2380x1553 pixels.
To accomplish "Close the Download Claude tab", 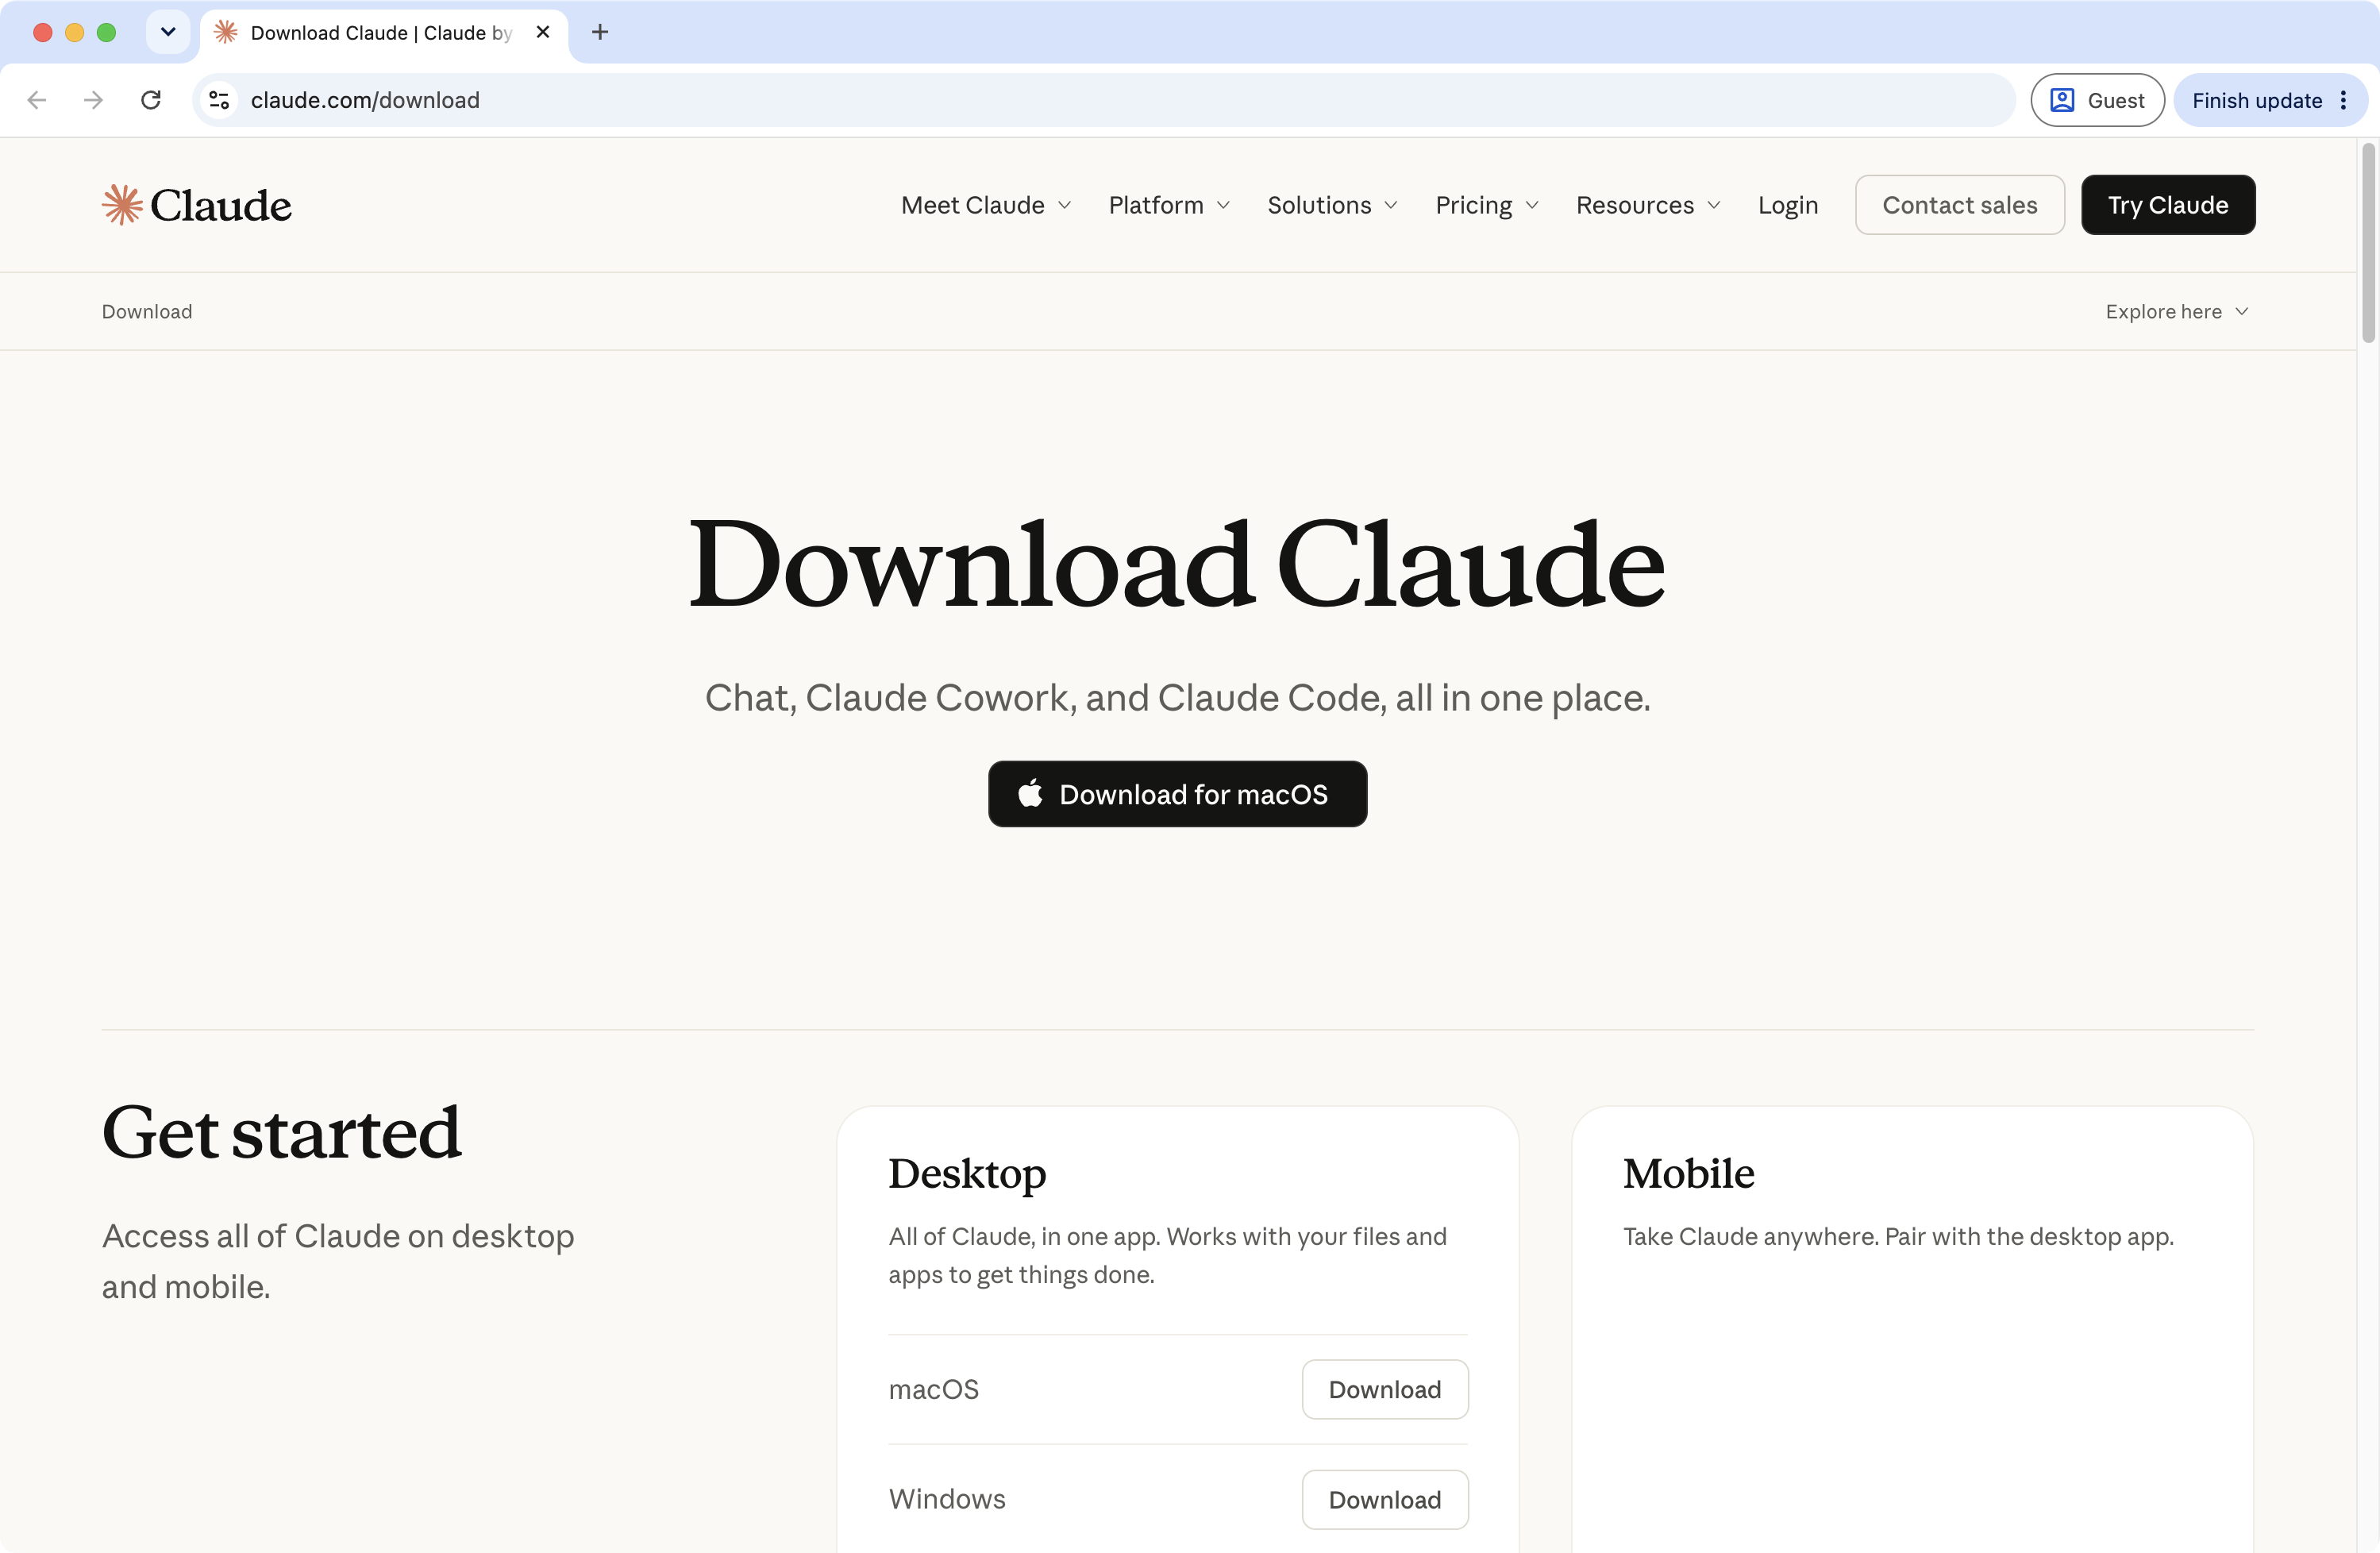I will [543, 32].
